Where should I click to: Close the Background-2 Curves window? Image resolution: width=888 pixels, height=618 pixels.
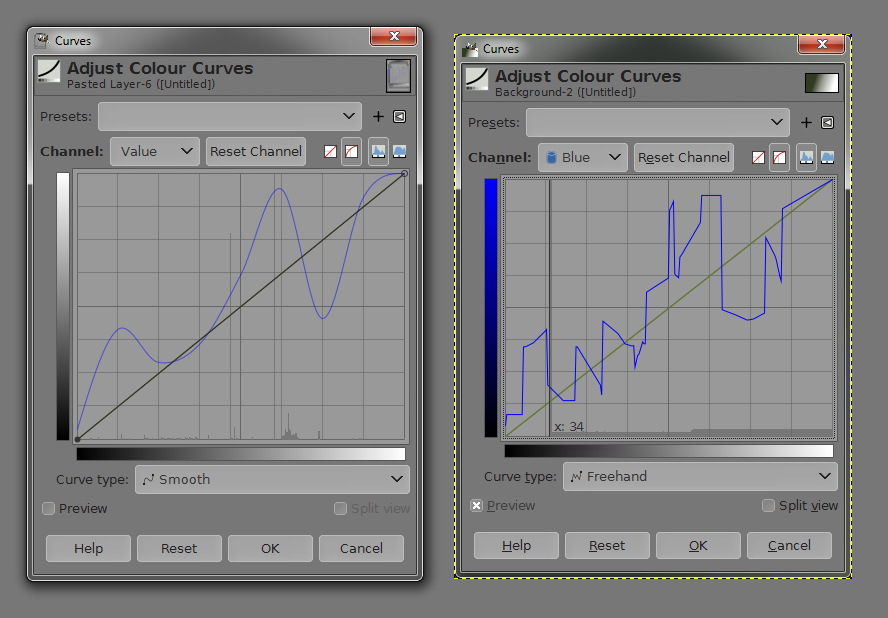pos(822,44)
